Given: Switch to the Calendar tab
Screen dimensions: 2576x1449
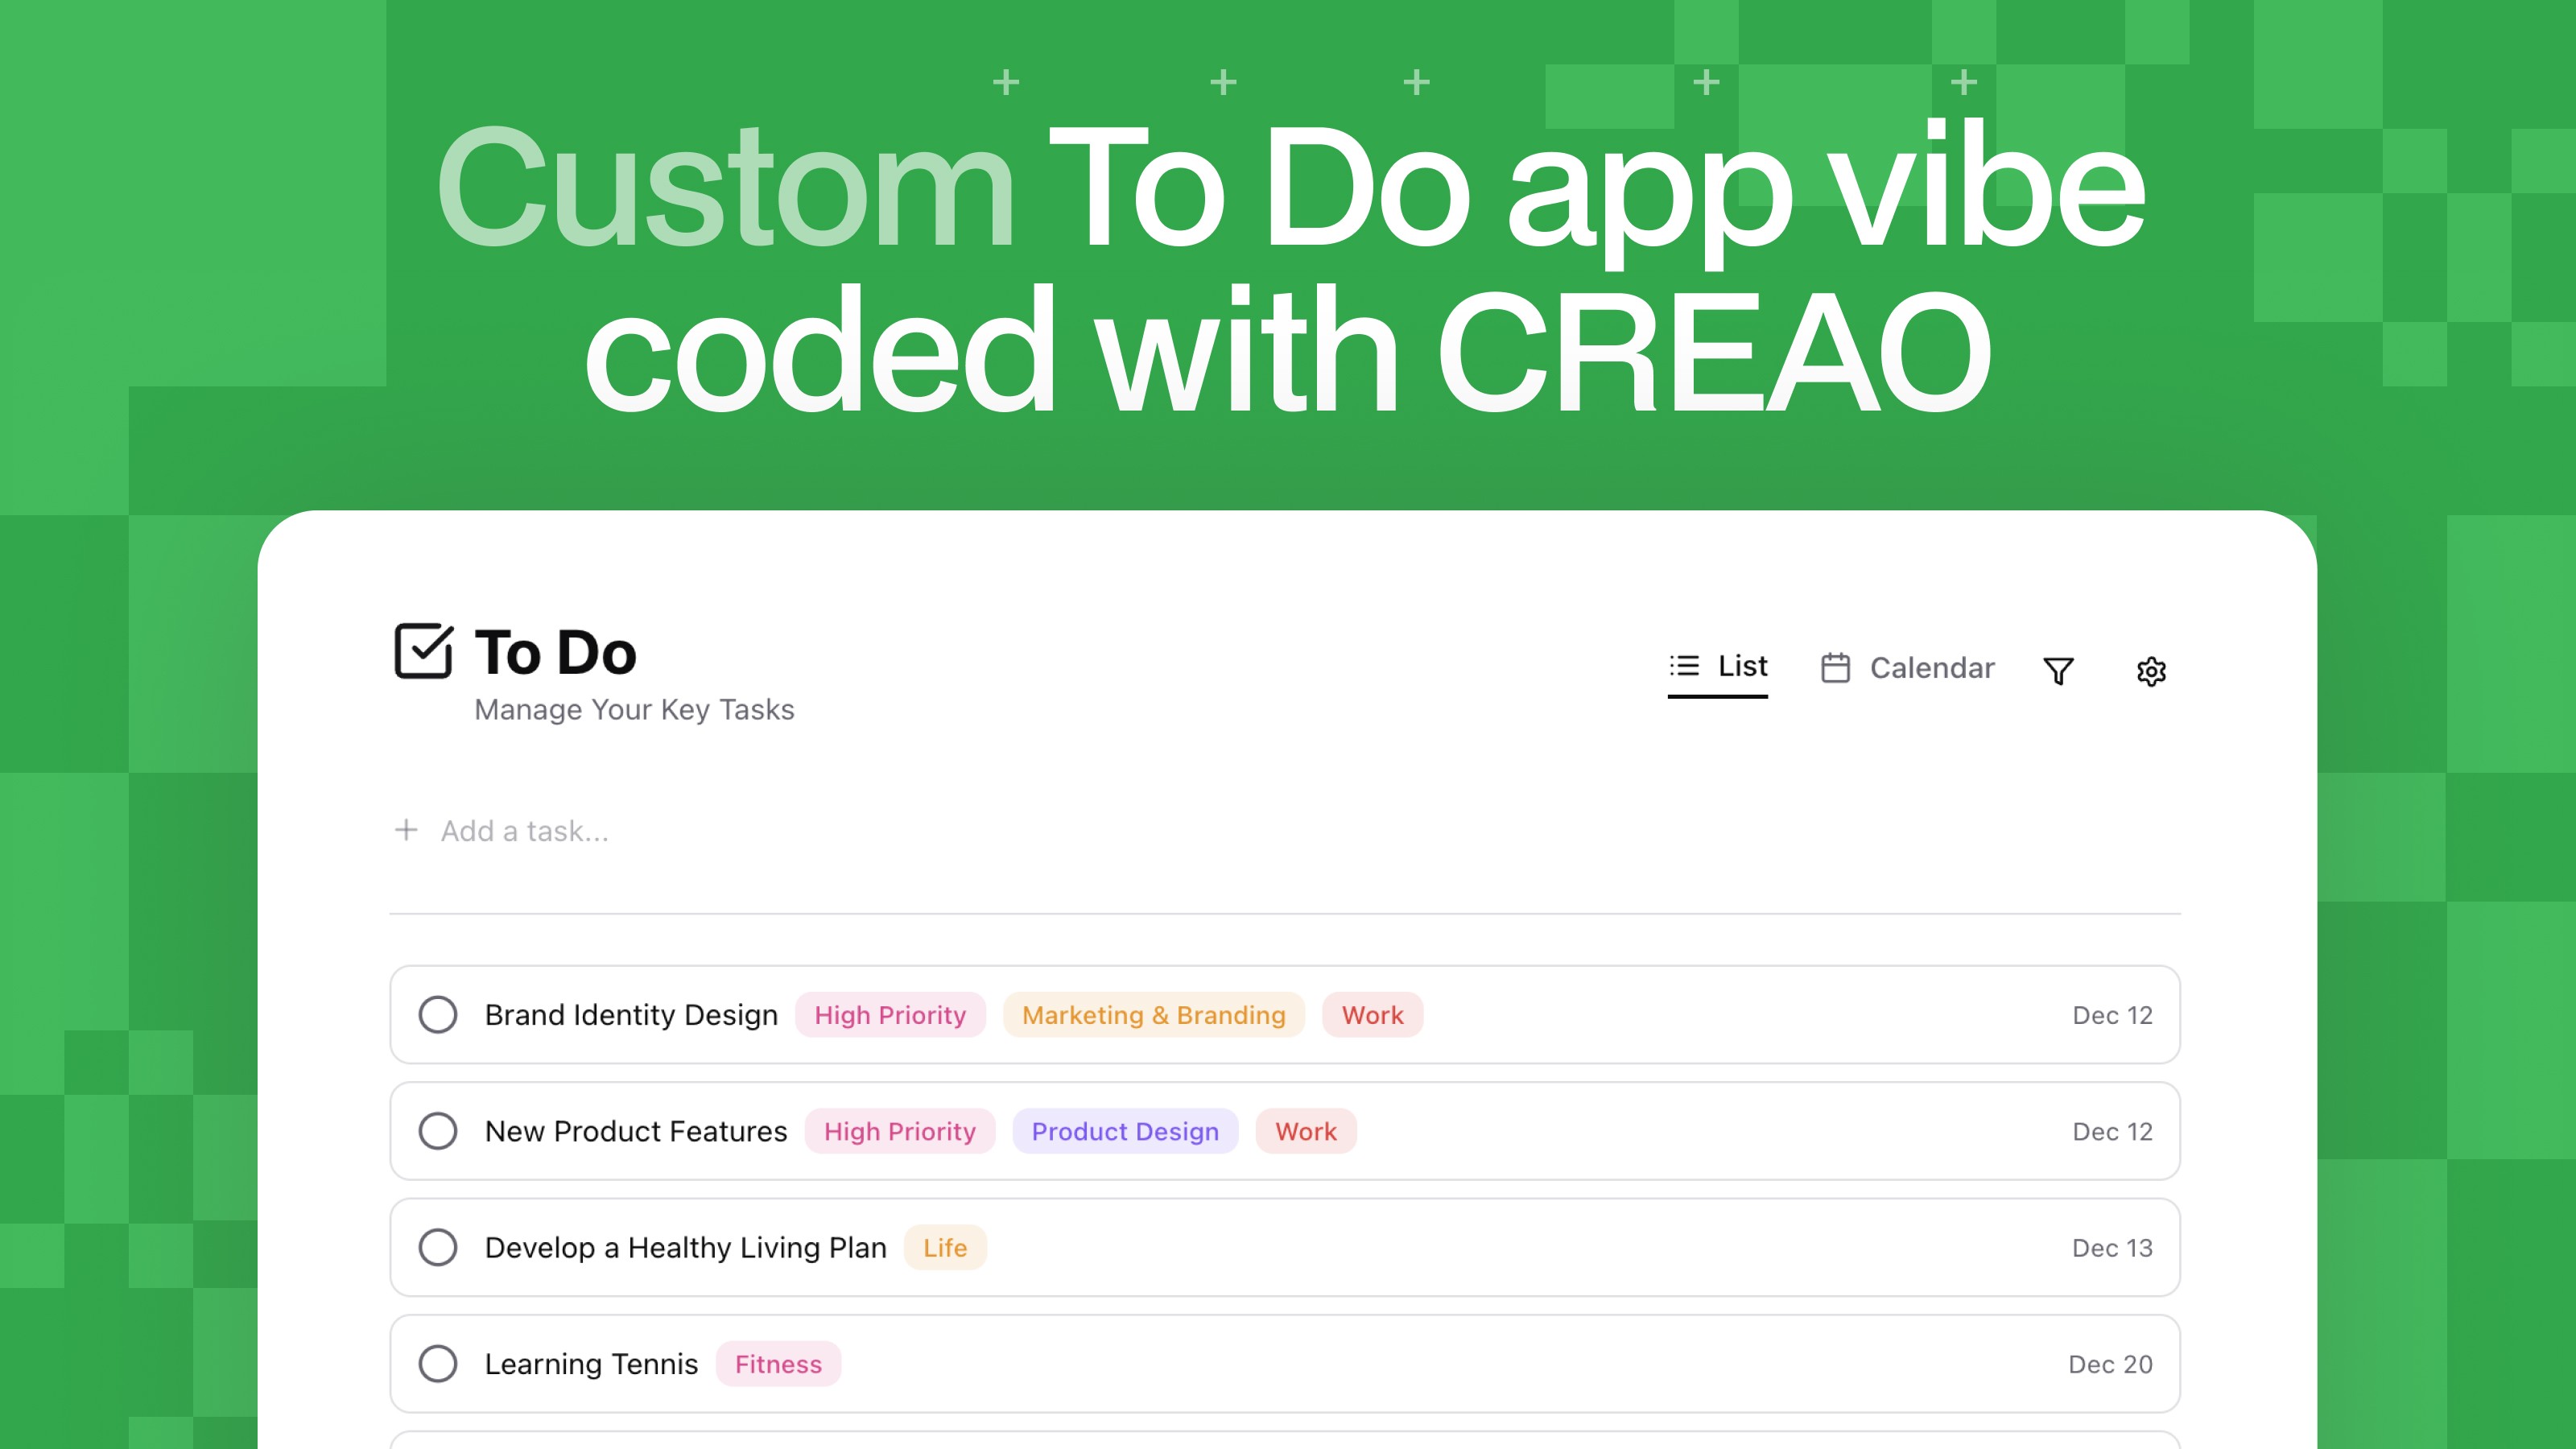Looking at the screenshot, I should [1930, 667].
